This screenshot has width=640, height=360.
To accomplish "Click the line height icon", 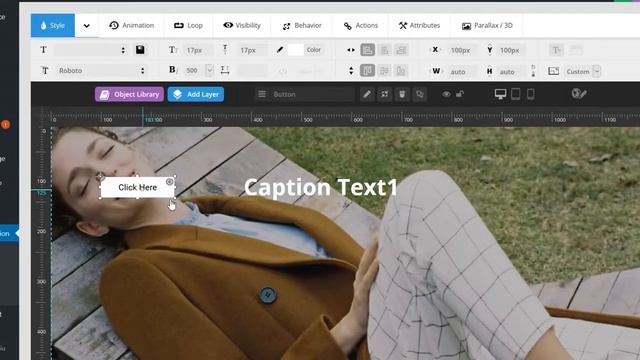I will coord(225,49).
